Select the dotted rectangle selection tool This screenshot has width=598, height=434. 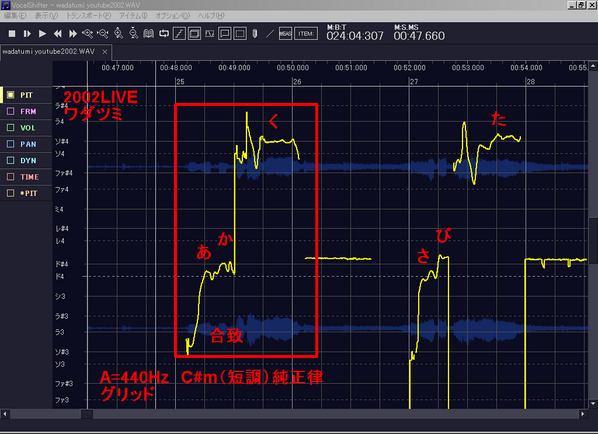pos(240,34)
